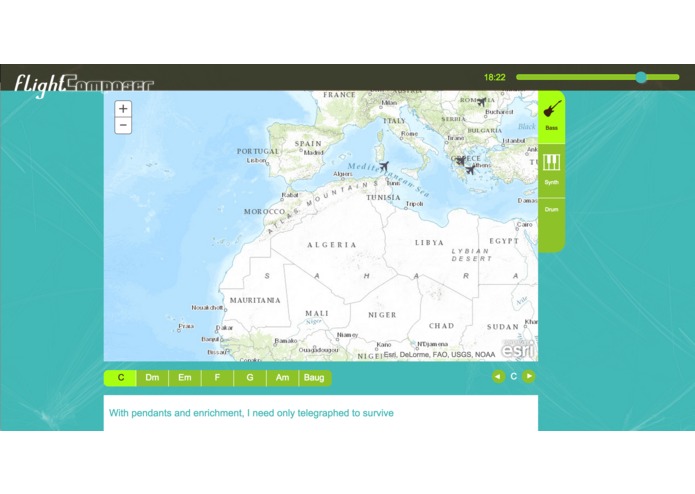Click the airplane south of Athens
Image resolution: width=695 pixels, height=494 pixels.
(470, 170)
